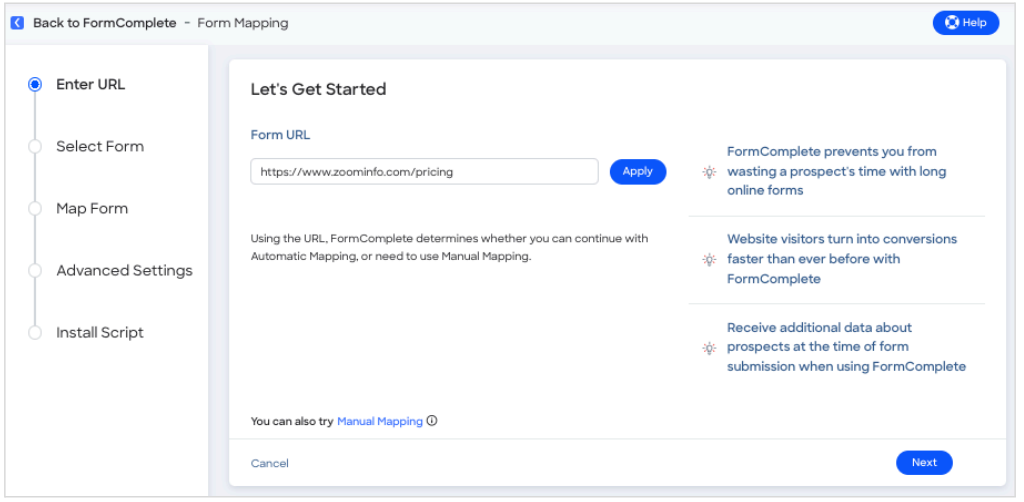Select the Select Form step circle
Image resolution: width=1024 pixels, height=502 pixels.
pyautogui.click(x=35, y=146)
